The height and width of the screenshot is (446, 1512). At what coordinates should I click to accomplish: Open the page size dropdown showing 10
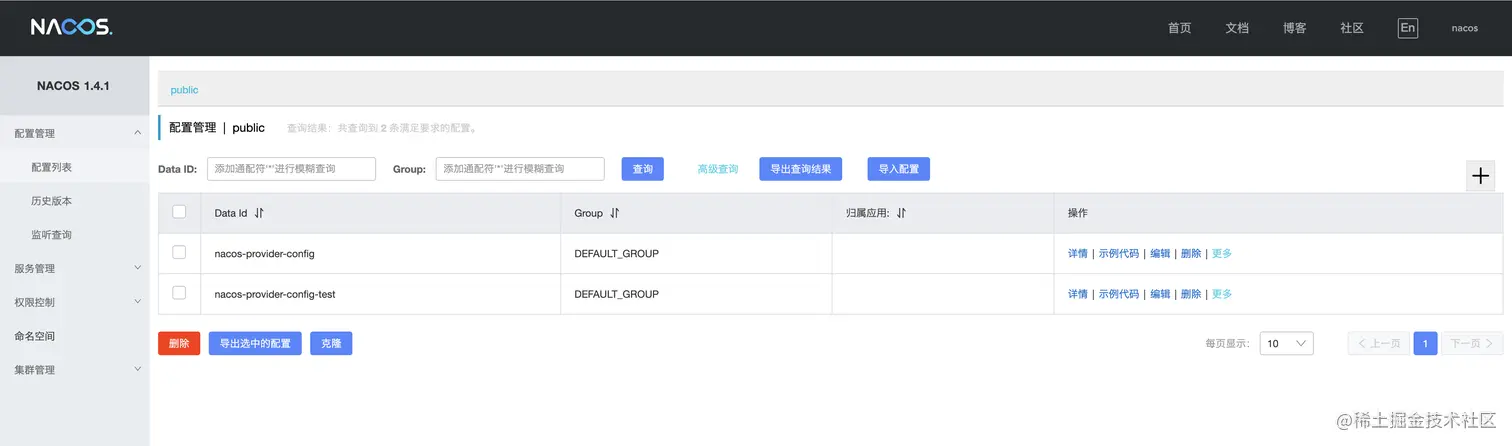coord(1286,343)
